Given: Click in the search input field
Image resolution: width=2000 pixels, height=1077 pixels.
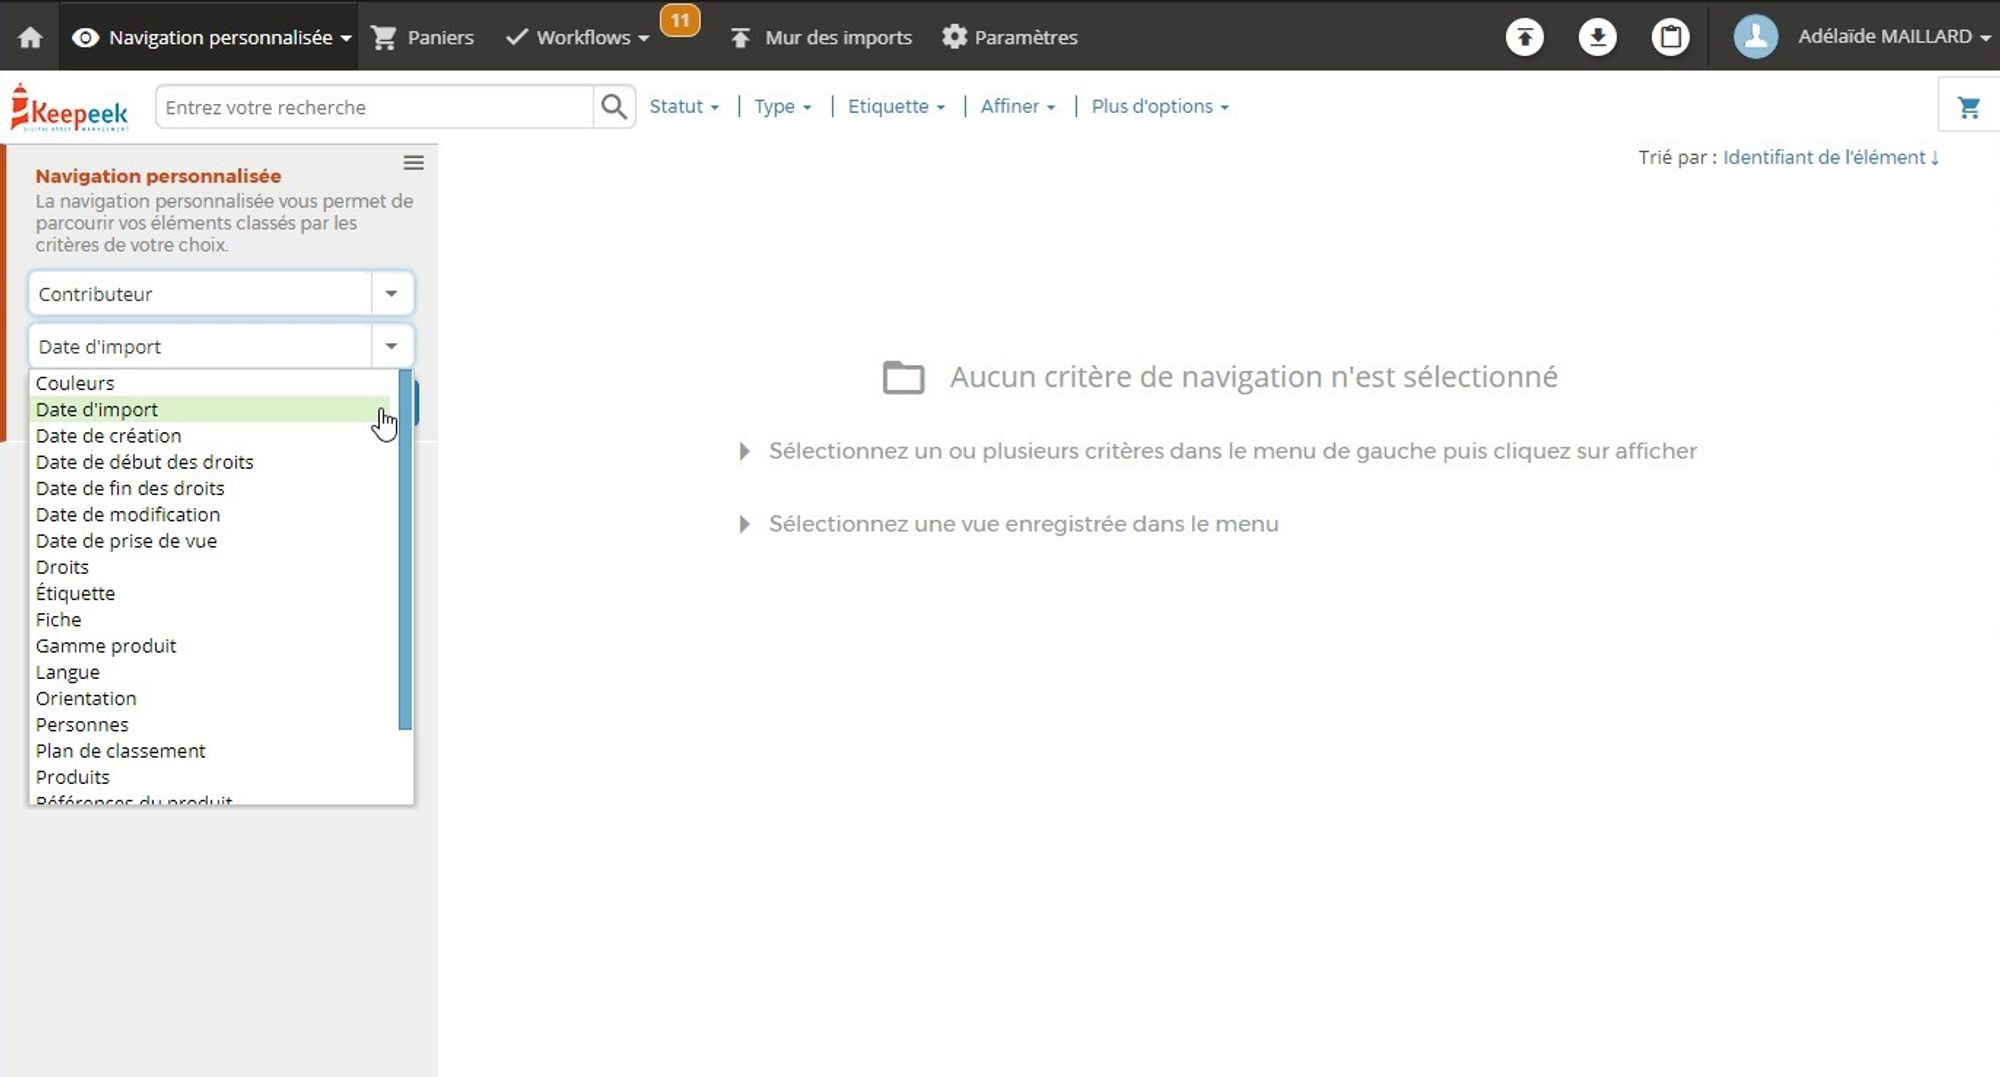Looking at the screenshot, I should click(x=375, y=107).
